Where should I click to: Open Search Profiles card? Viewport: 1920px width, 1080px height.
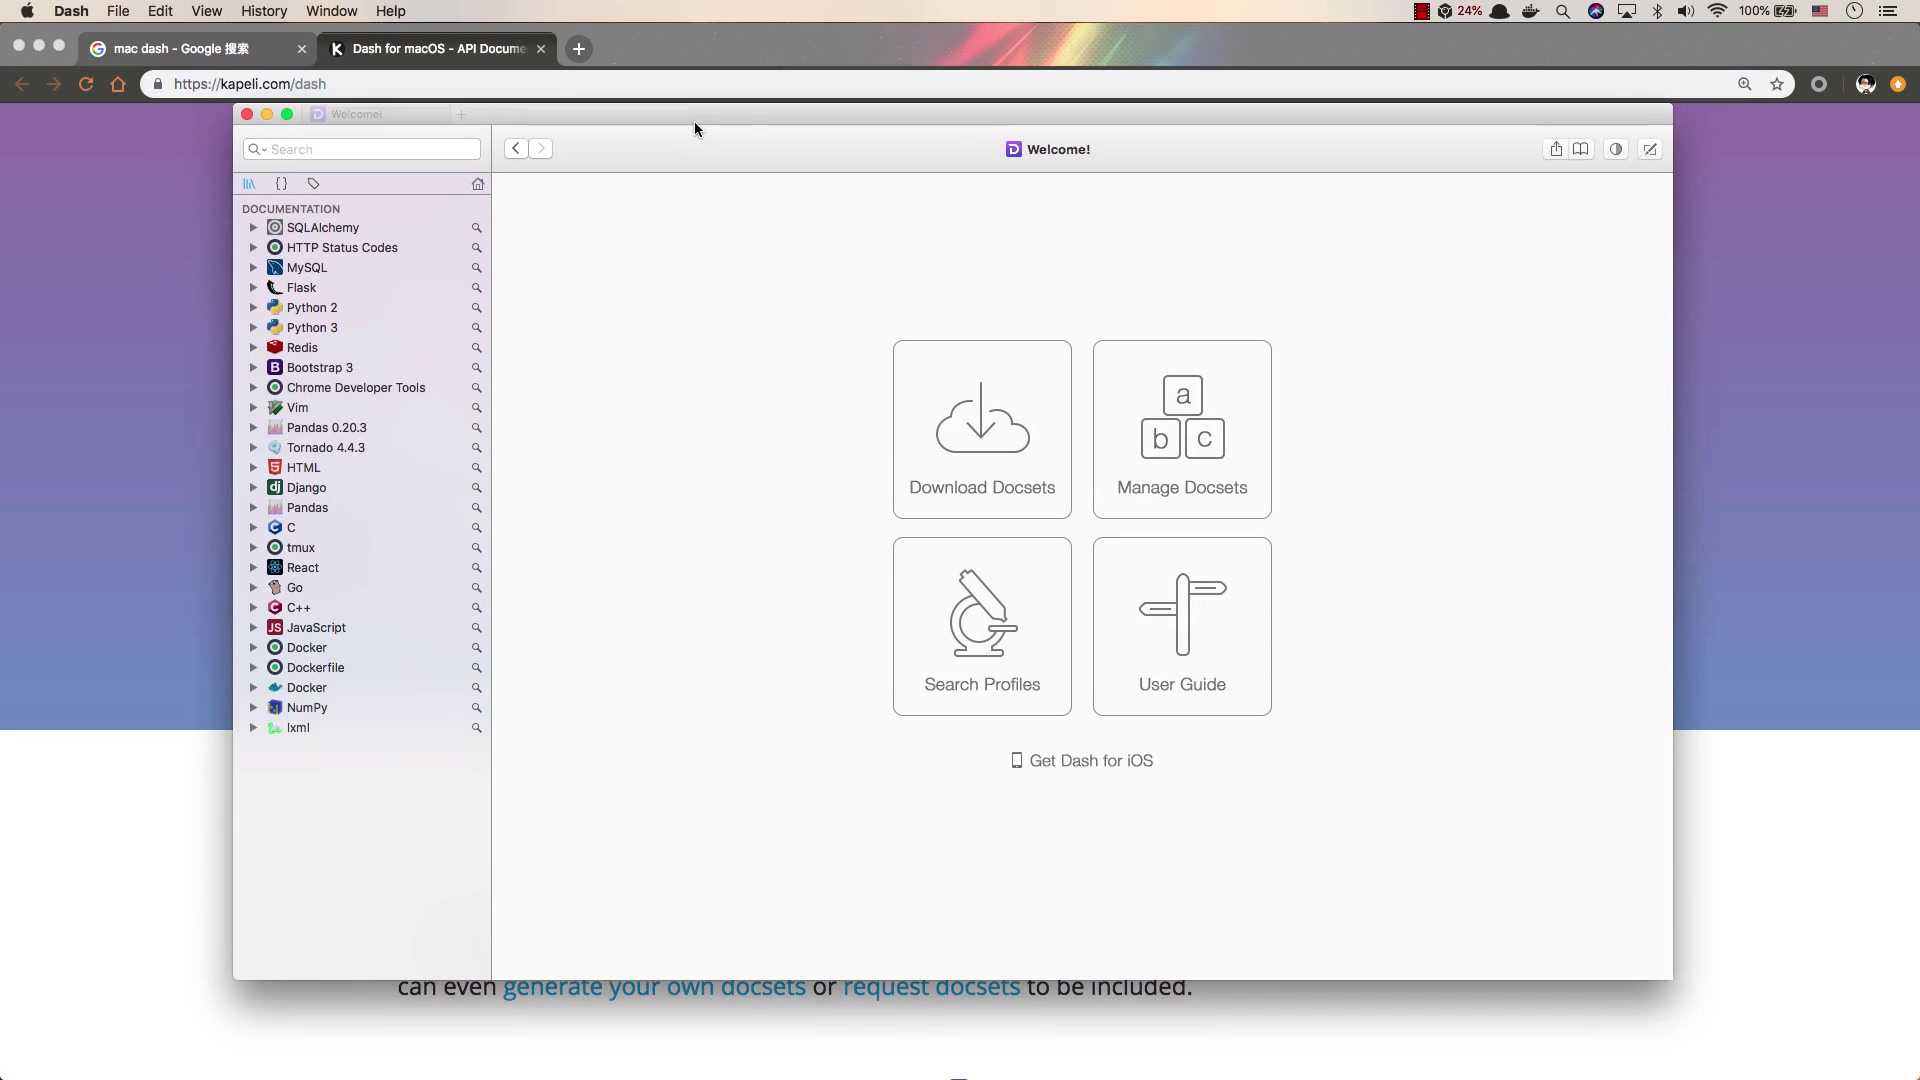pyautogui.click(x=982, y=626)
